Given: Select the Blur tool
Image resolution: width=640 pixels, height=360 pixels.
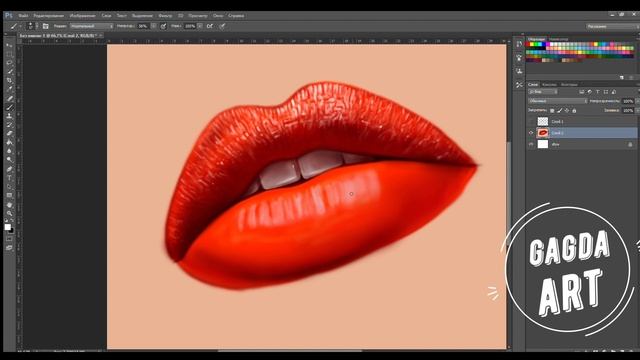Looking at the screenshot, I should pyautogui.click(x=9, y=151).
